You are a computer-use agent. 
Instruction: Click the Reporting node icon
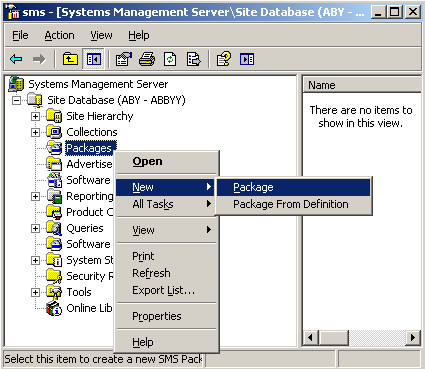click(x=54, y=196)
